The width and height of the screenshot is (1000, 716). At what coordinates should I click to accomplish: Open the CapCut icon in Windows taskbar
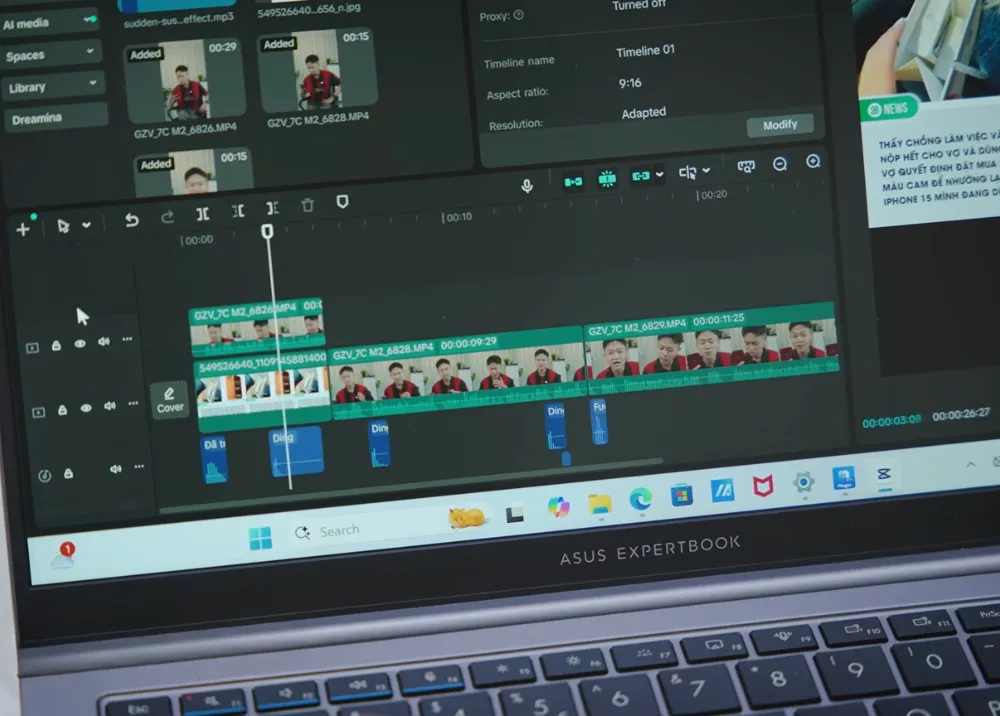tap(884, 474)
